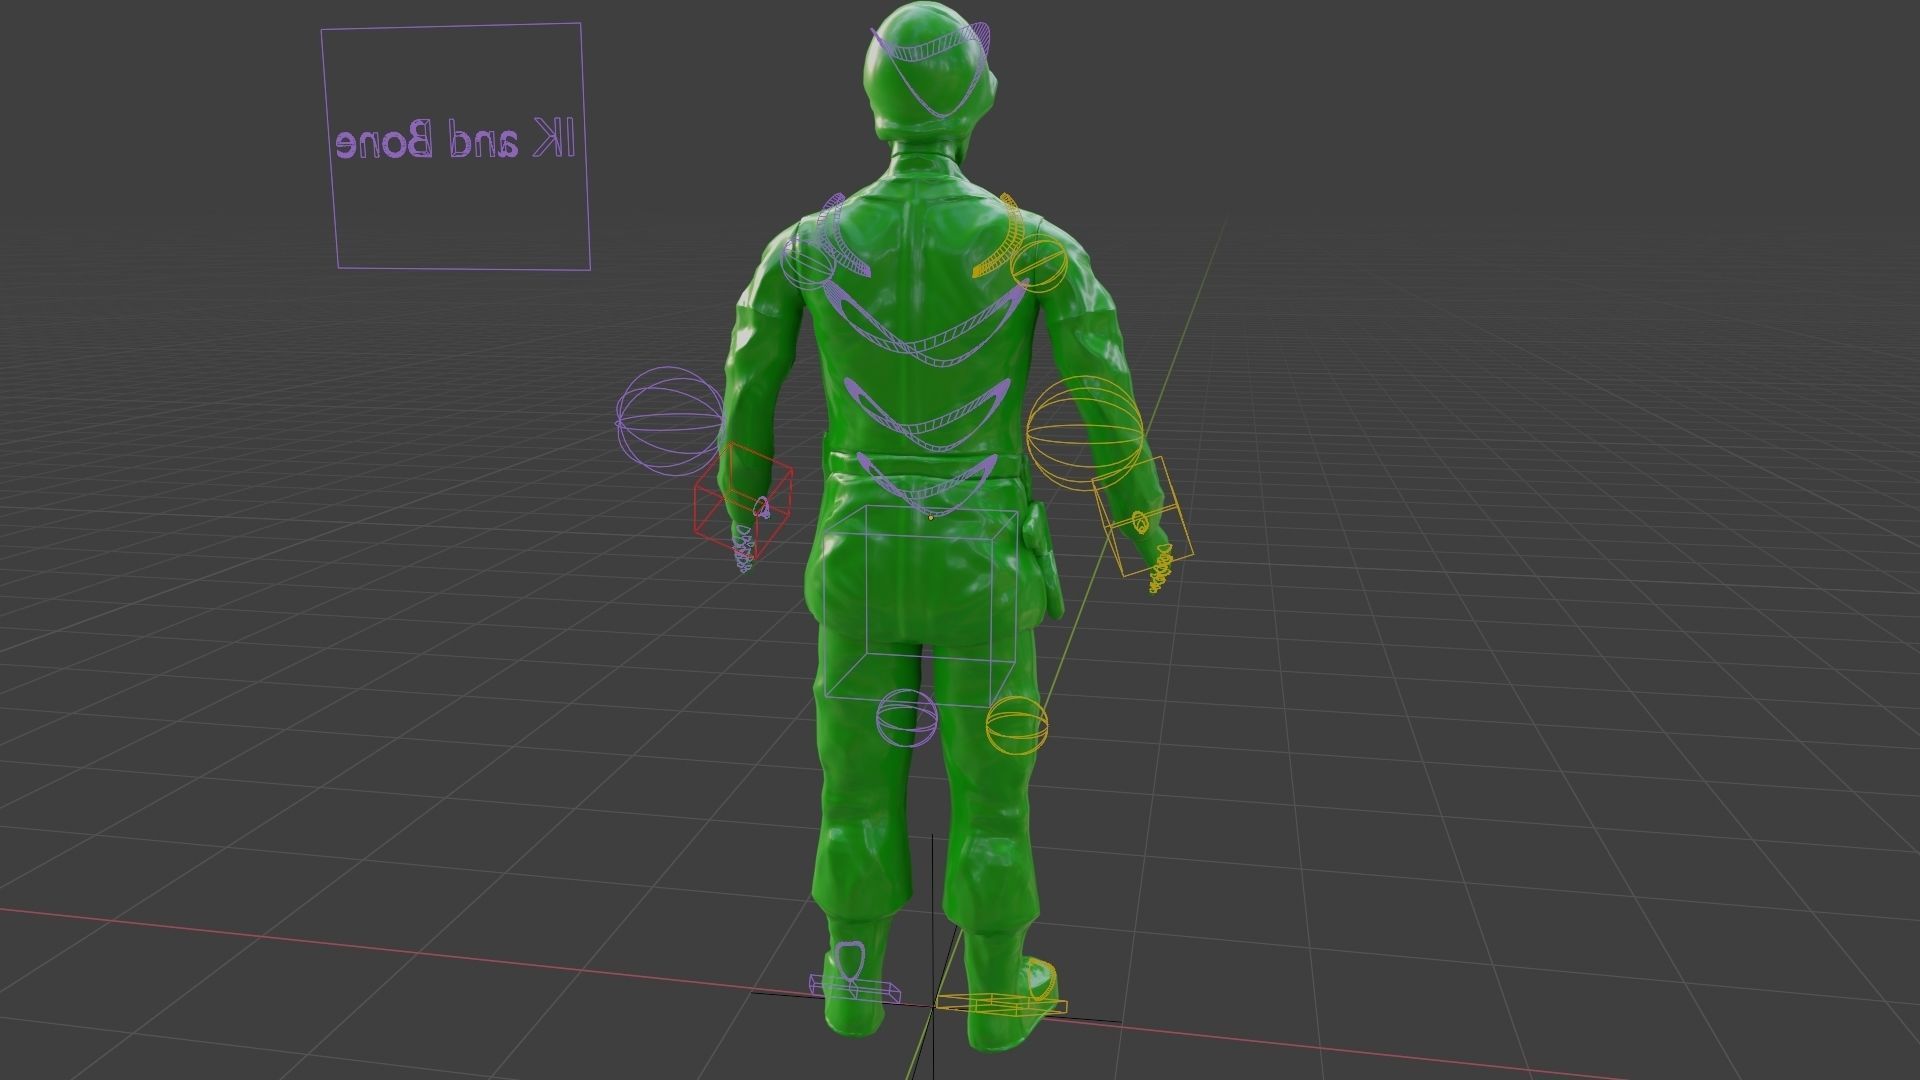The image size is (1920, 1080).
Task: Click the yellow knee sphere control
Action: coord(1017,725)
